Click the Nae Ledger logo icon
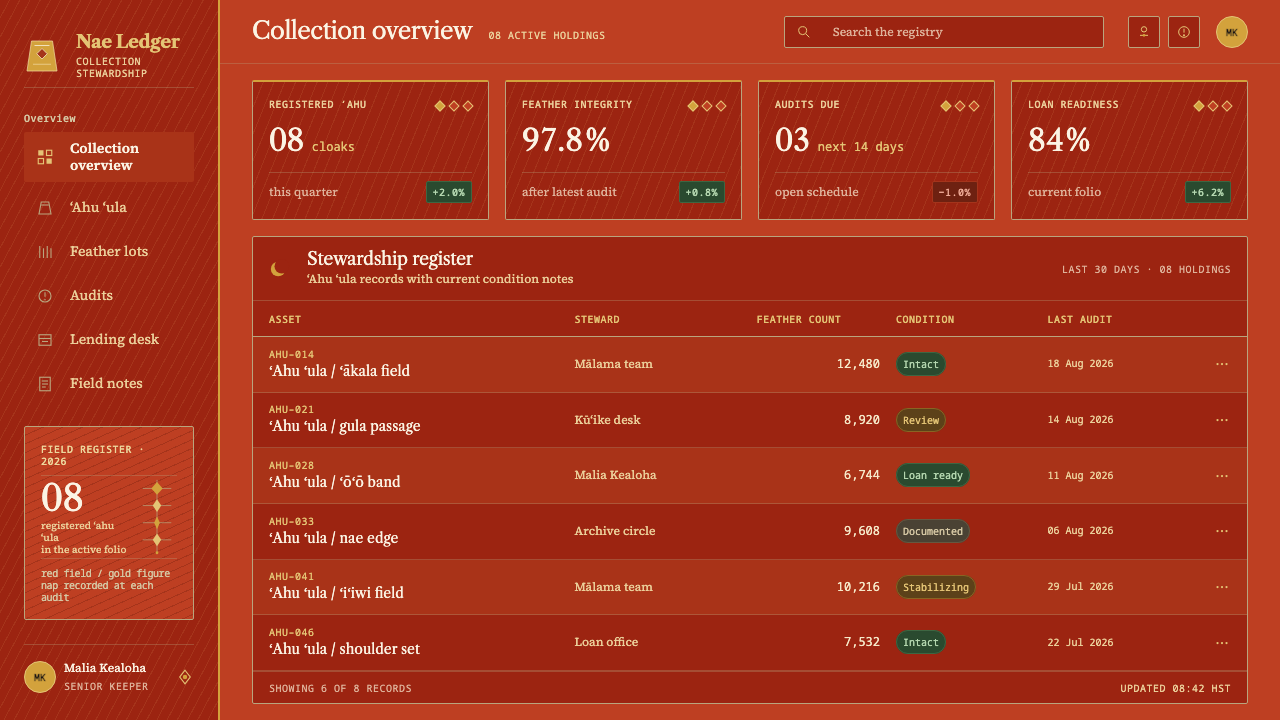The width and height of the screenshot is (1280, 720). click(x=42, y=55)
